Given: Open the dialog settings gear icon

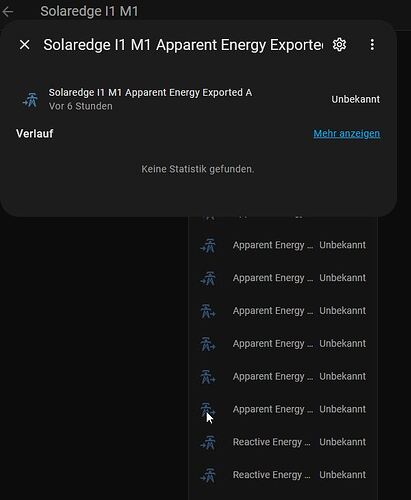Looking at the screenshot, I should pyautogui.click(x=339, y=45).
